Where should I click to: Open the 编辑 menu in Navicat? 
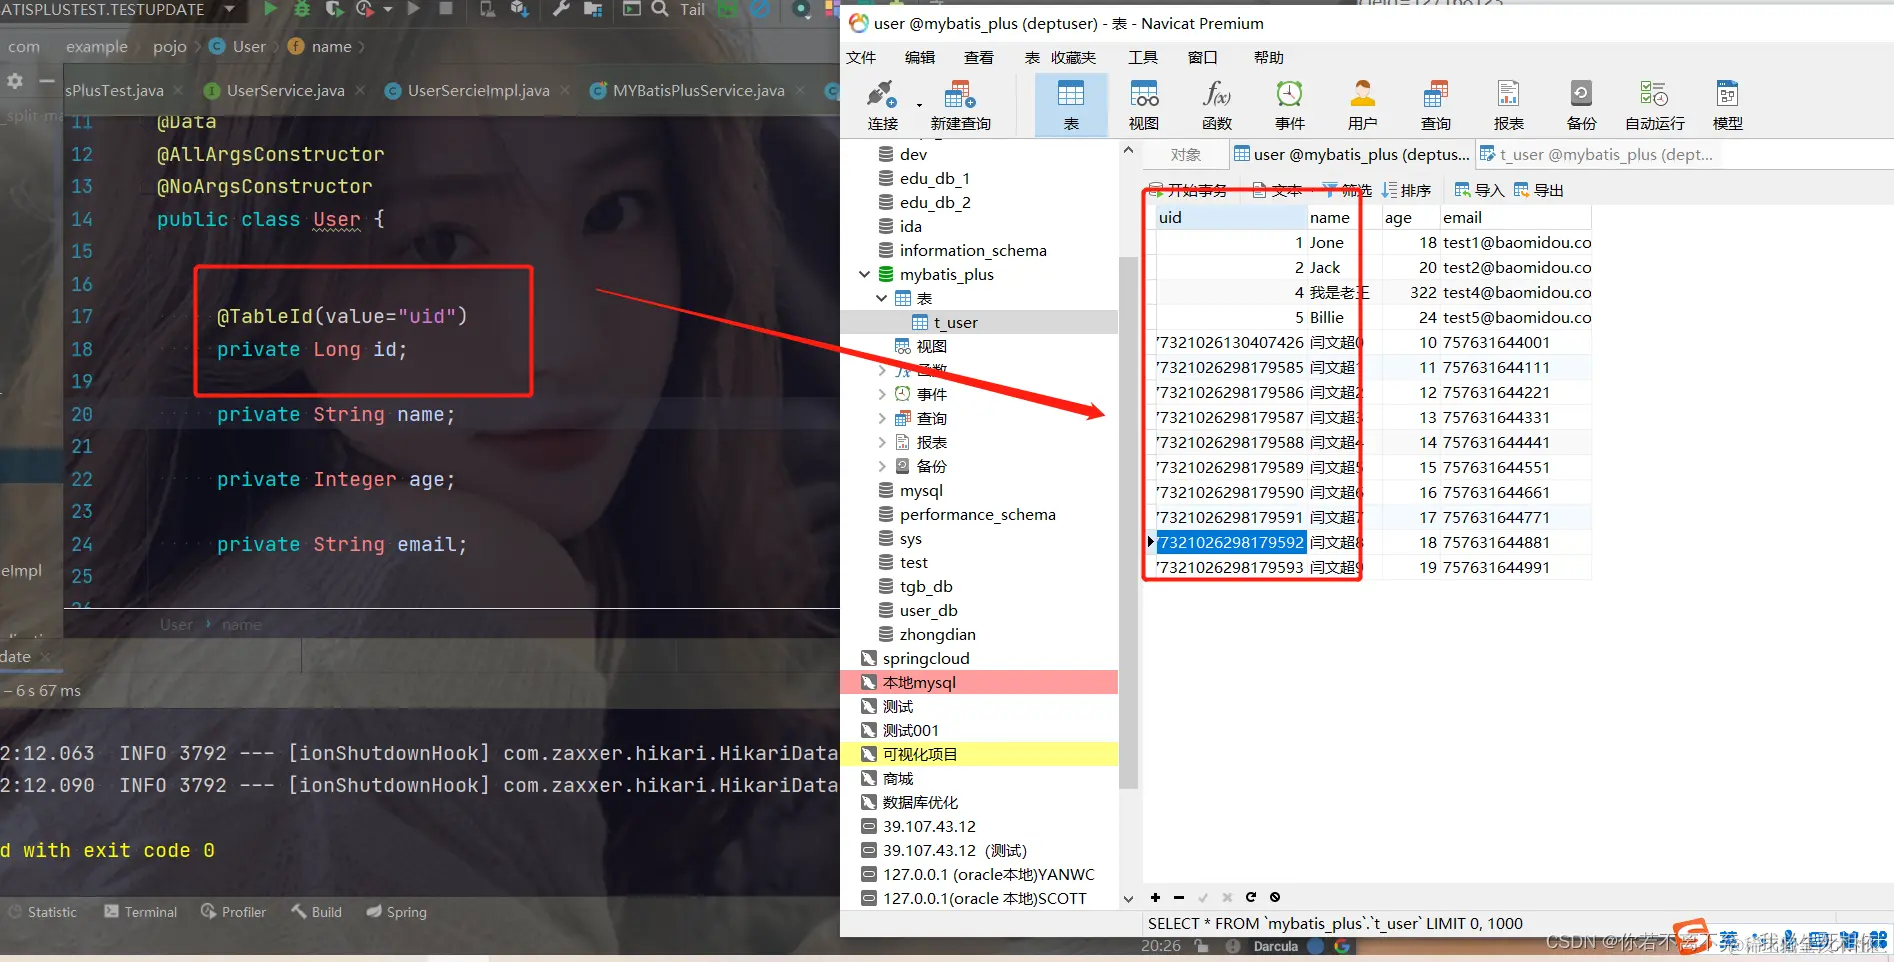coord(920,58)
